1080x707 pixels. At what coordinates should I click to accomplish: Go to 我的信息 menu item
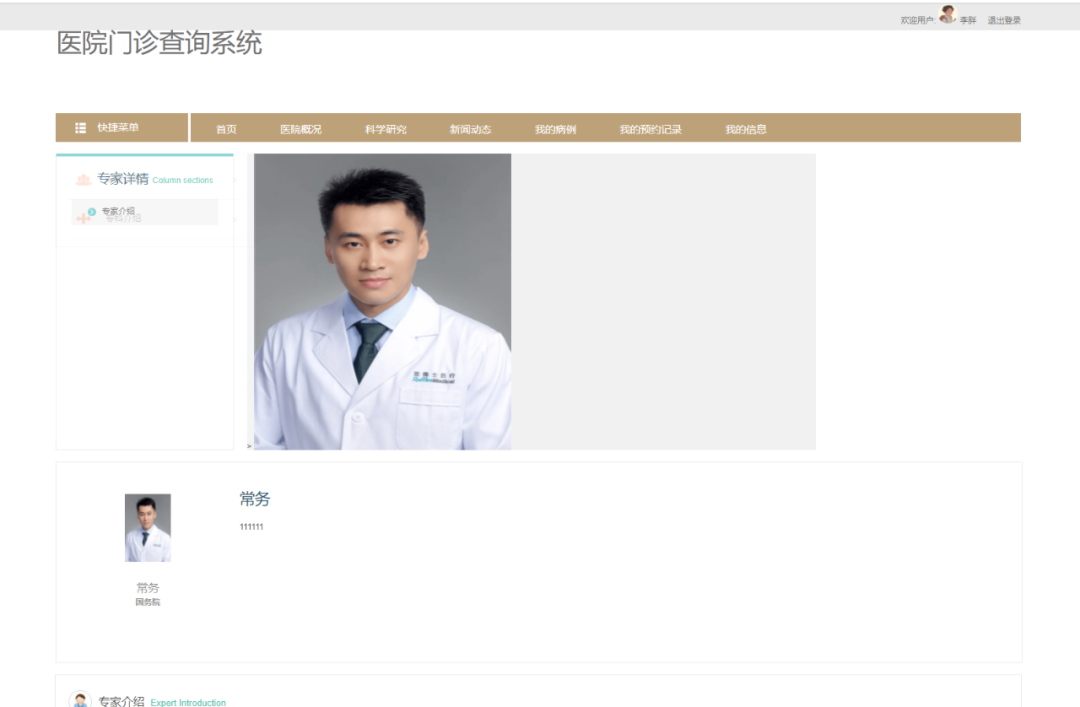coord(745,129)
